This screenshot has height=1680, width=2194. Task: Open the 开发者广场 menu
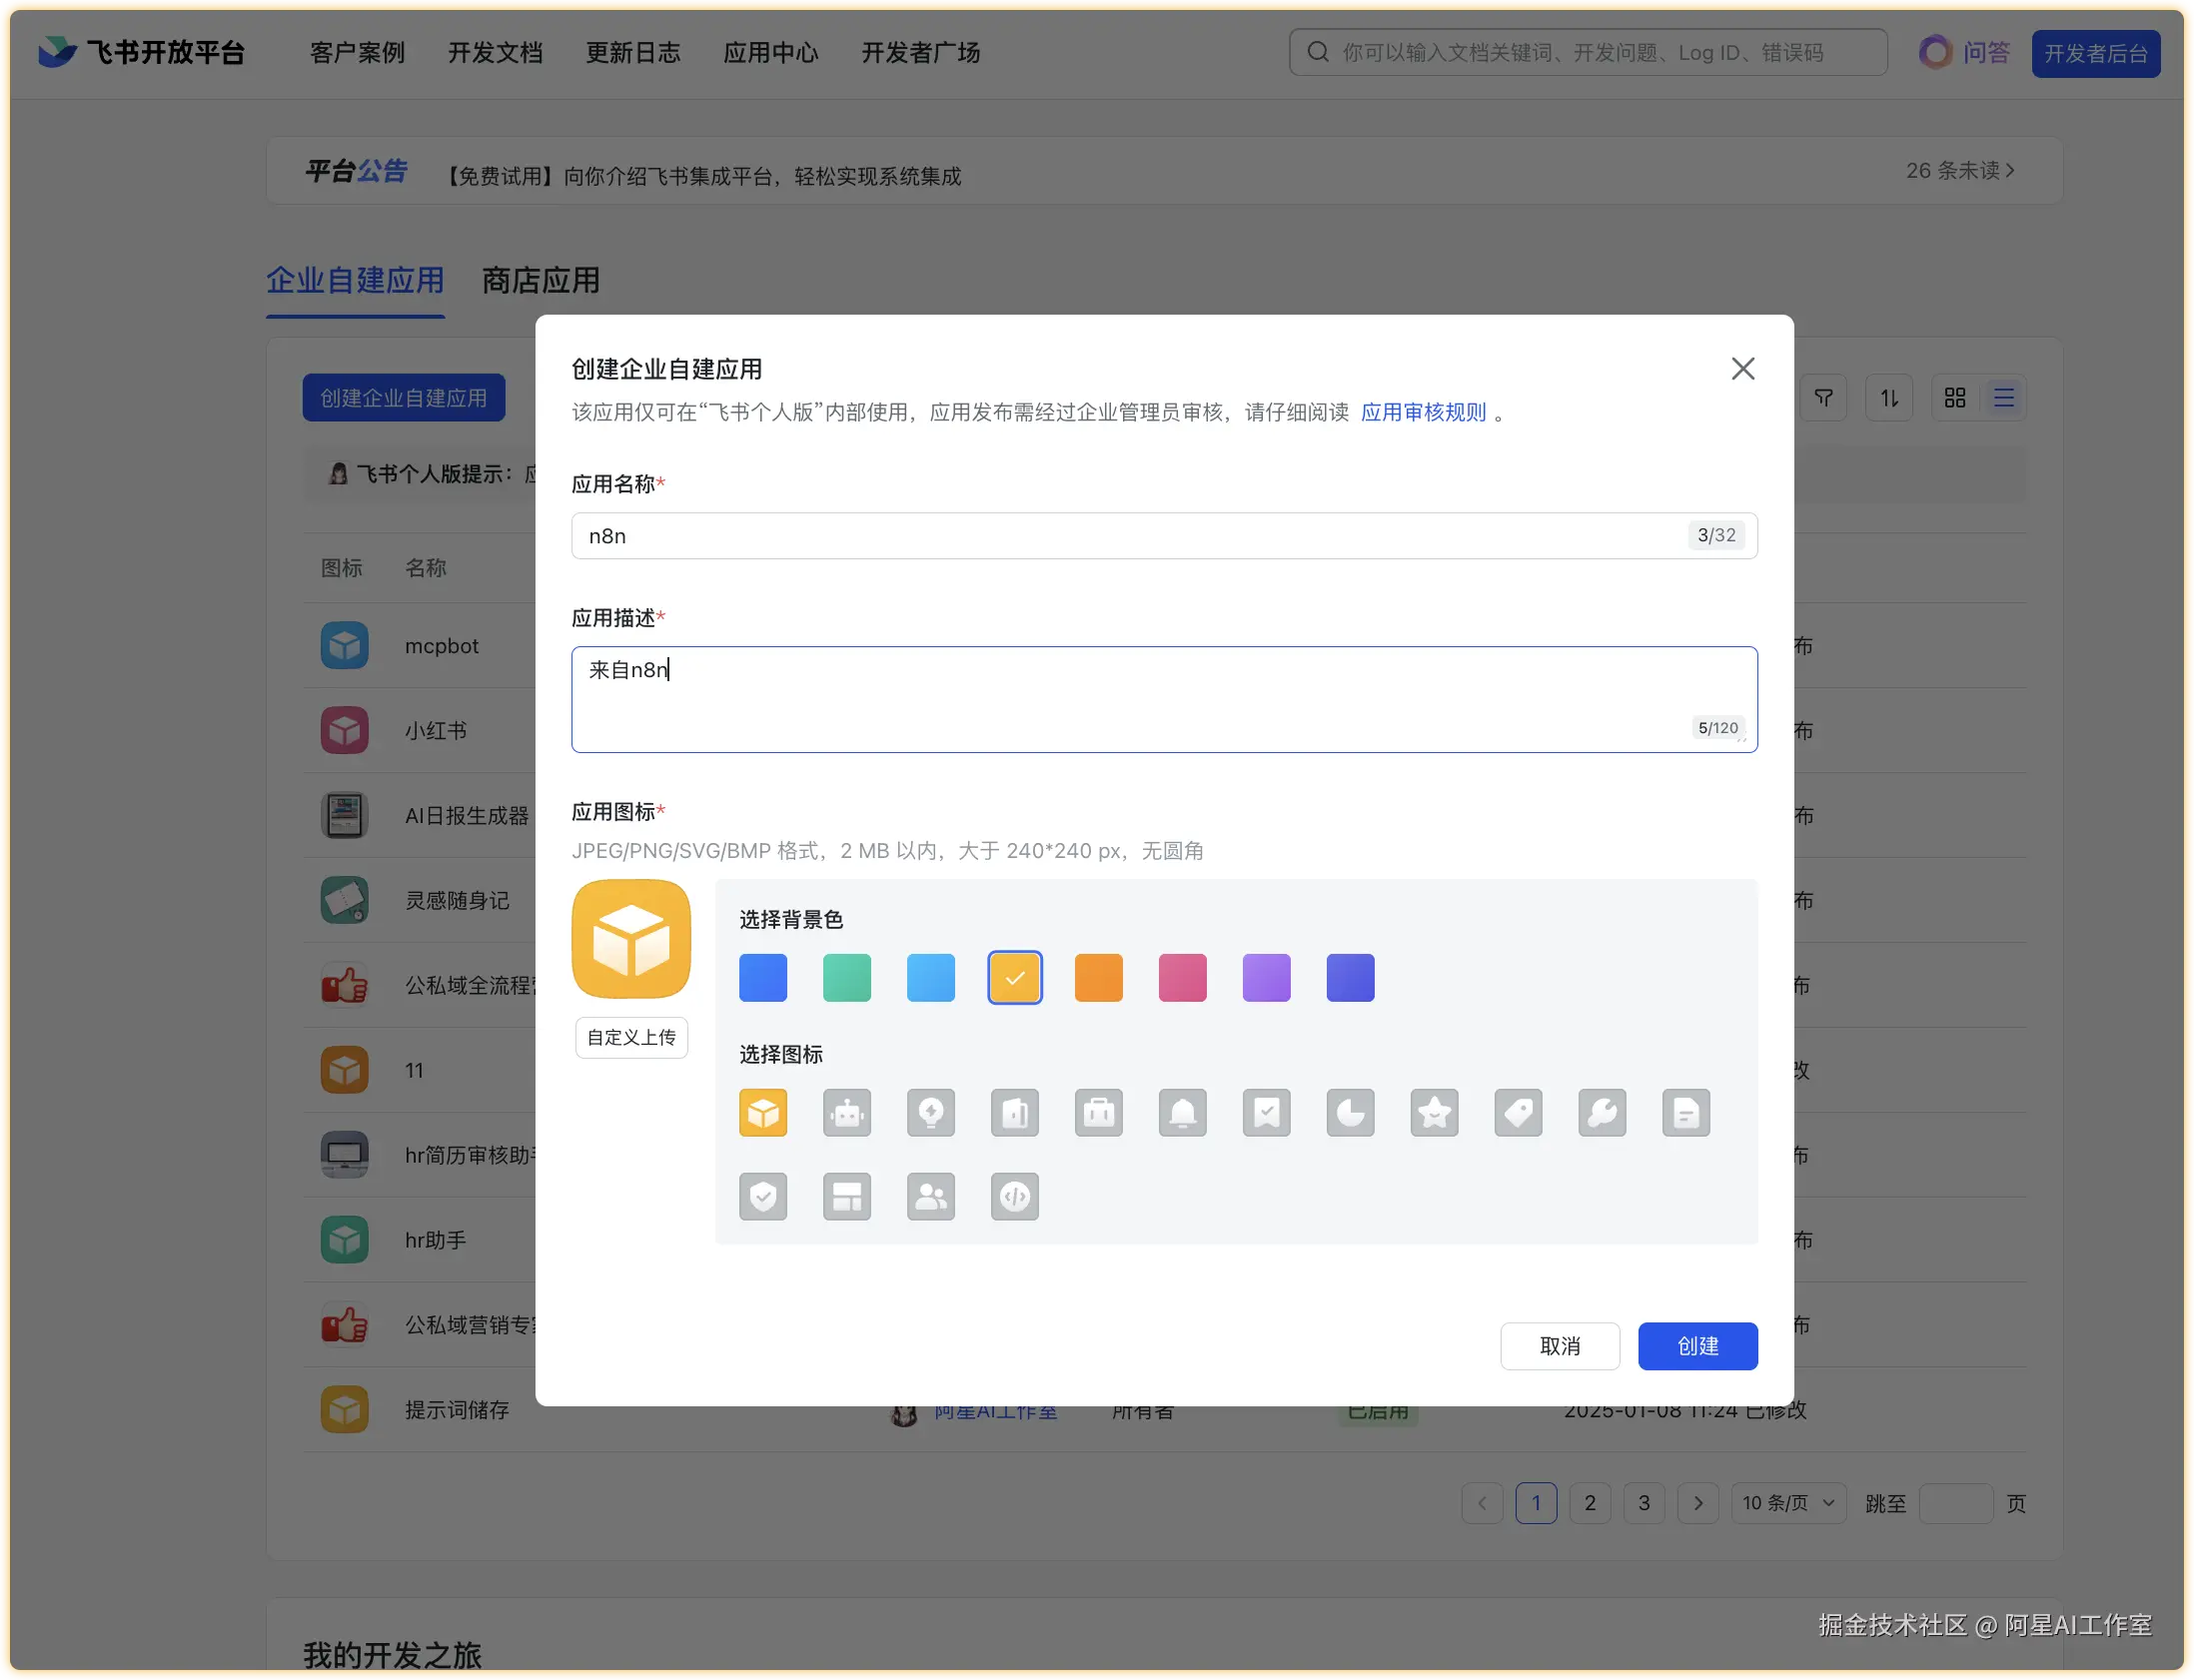pos(921,52)
